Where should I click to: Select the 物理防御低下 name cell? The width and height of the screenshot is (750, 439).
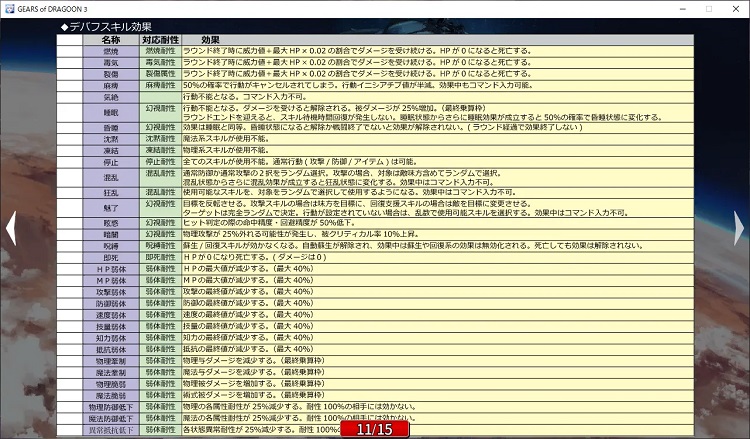111,407
